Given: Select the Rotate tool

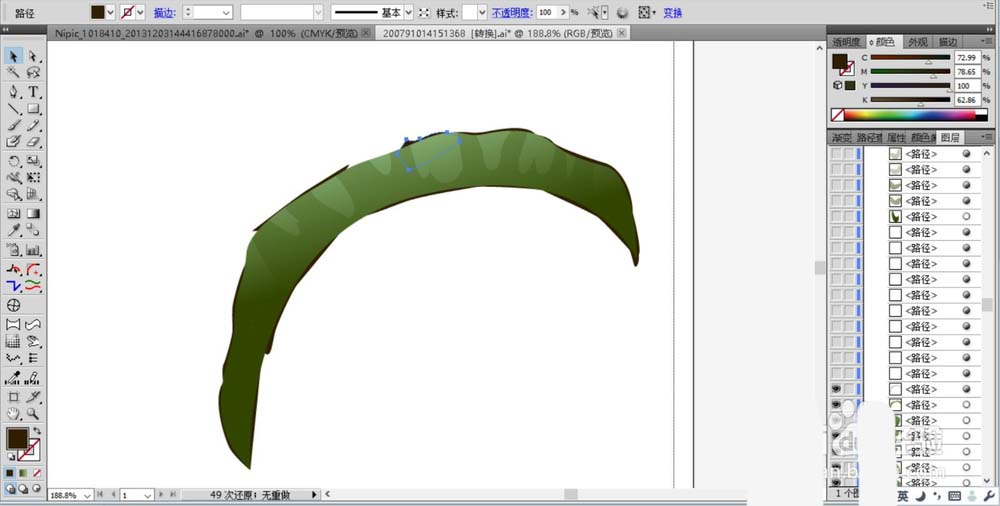Looking at the screenshot, I should [13, 161].
